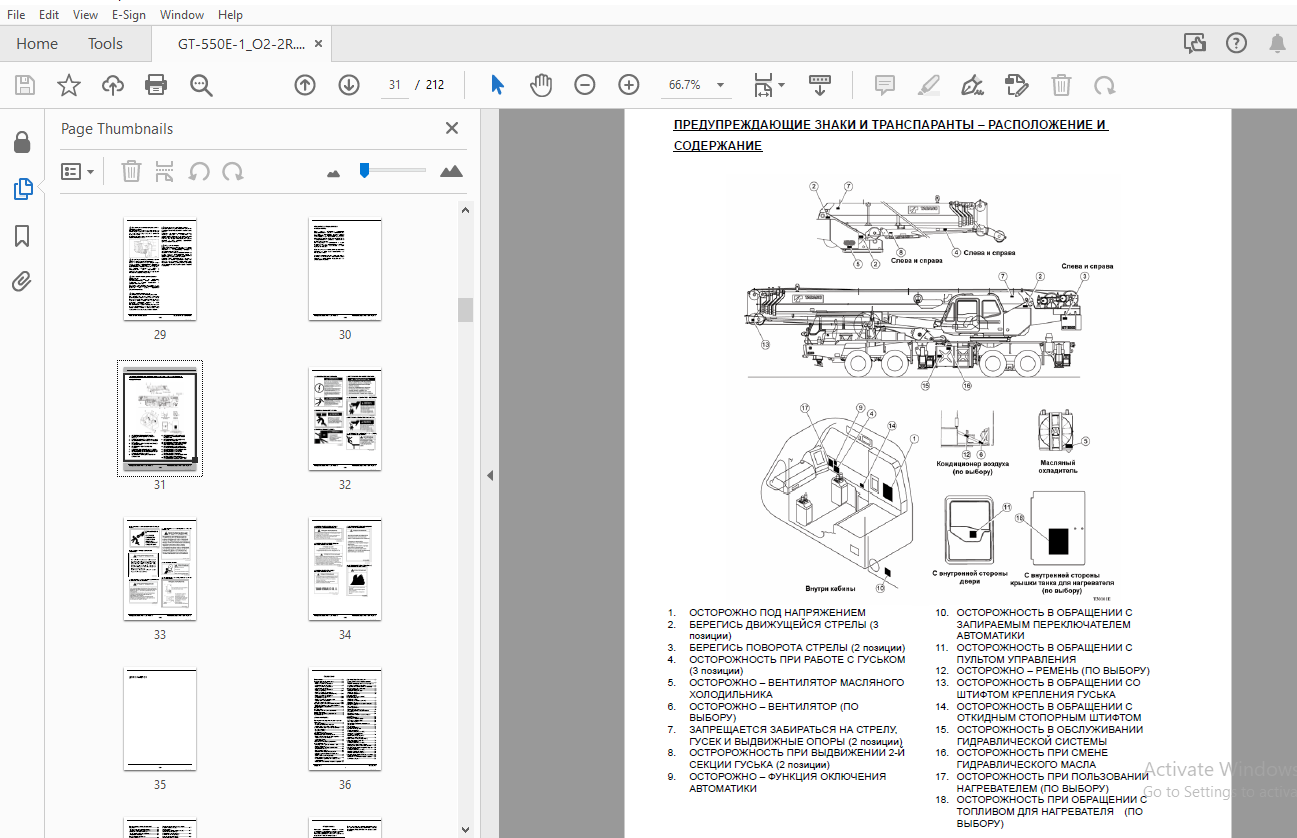1297x838 pixels.
Task: Toggle the Page Thumbnails sidebar button
Action: 22,189
